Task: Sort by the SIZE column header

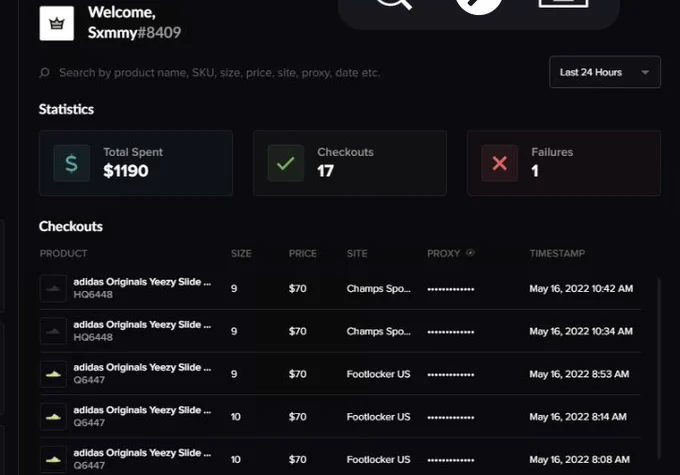Action: click(x=241, y=253)
